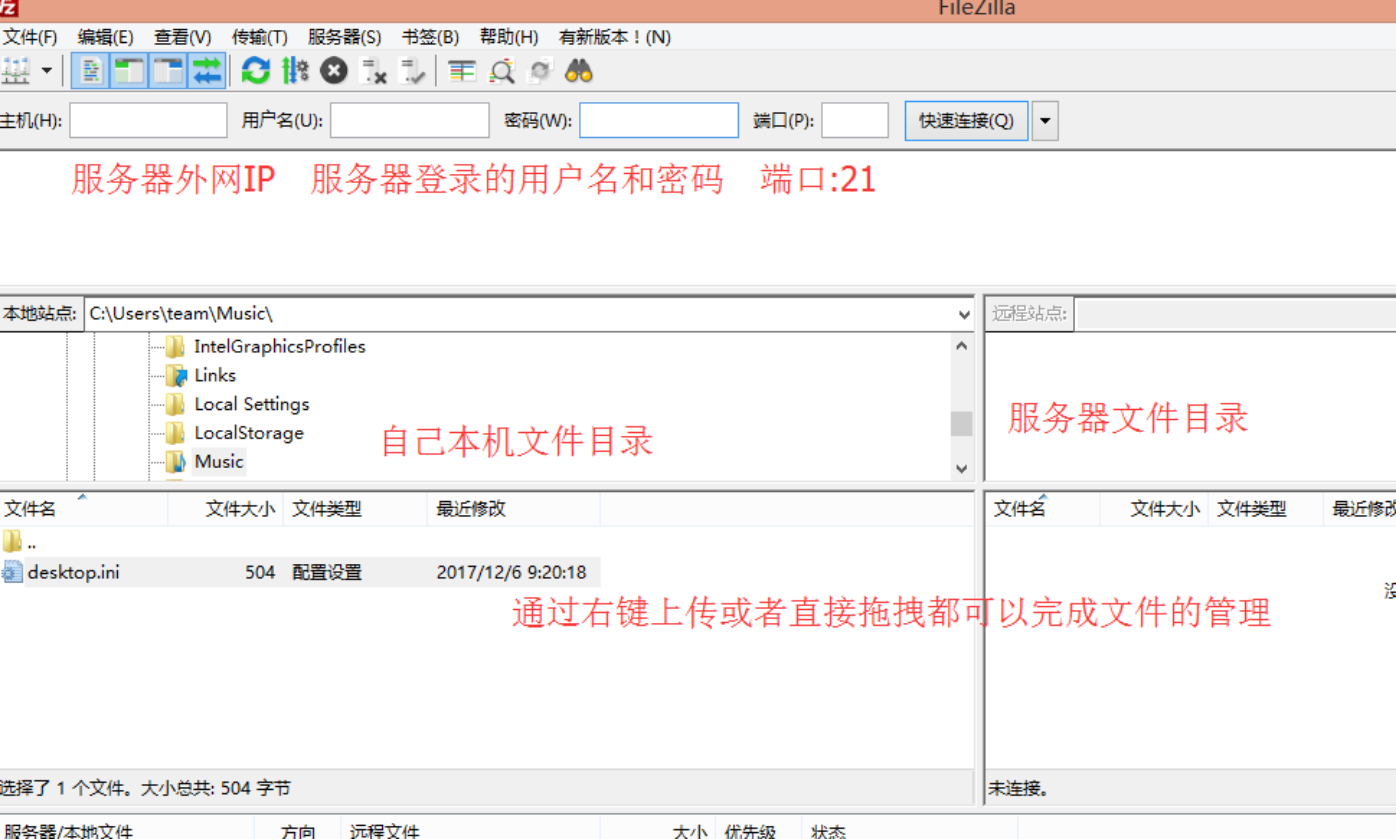1396x839 pixels.
Task: Sort local files by 文件类型 column
Action: tap(356, 509)
